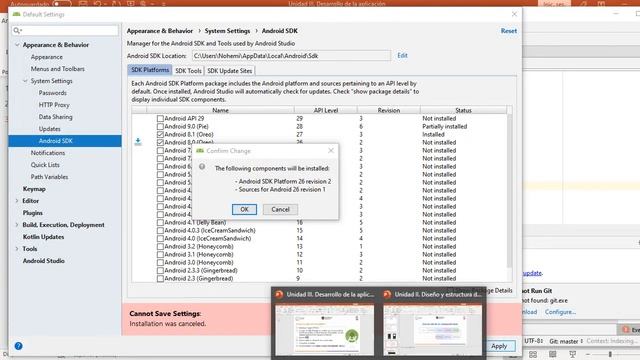Click PowerPoint icon on Unidad II preview

point(387,294)
